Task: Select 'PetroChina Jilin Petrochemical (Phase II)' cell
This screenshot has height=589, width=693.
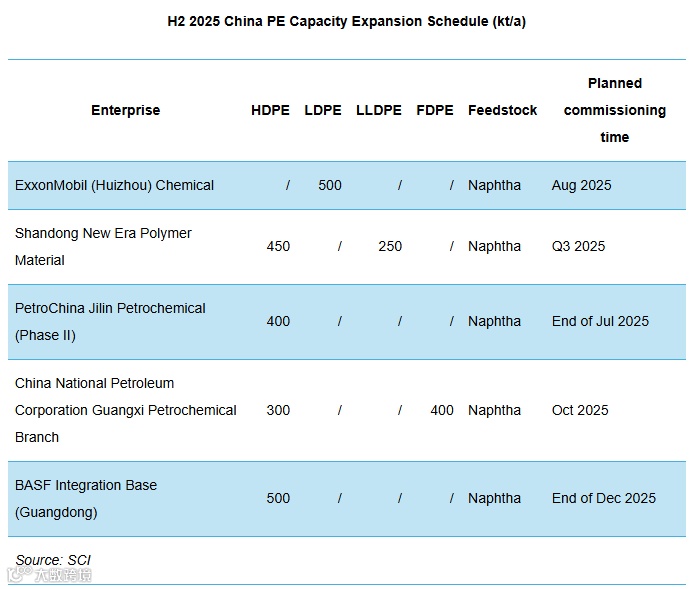Action: pyautogui.click(x=110, y=322)
